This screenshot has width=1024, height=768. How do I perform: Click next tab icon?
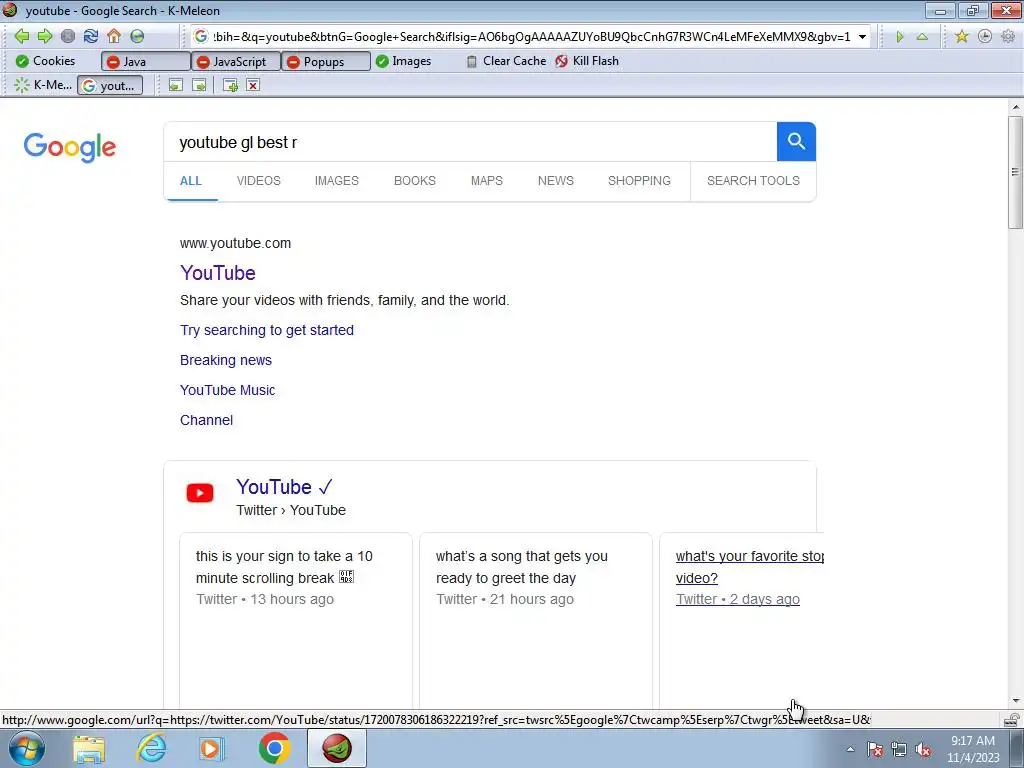[199, 85]
